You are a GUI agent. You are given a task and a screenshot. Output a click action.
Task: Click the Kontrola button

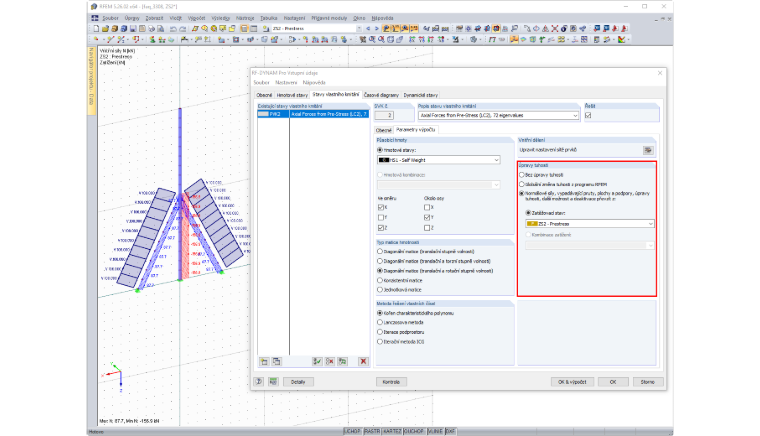[391, 382]
